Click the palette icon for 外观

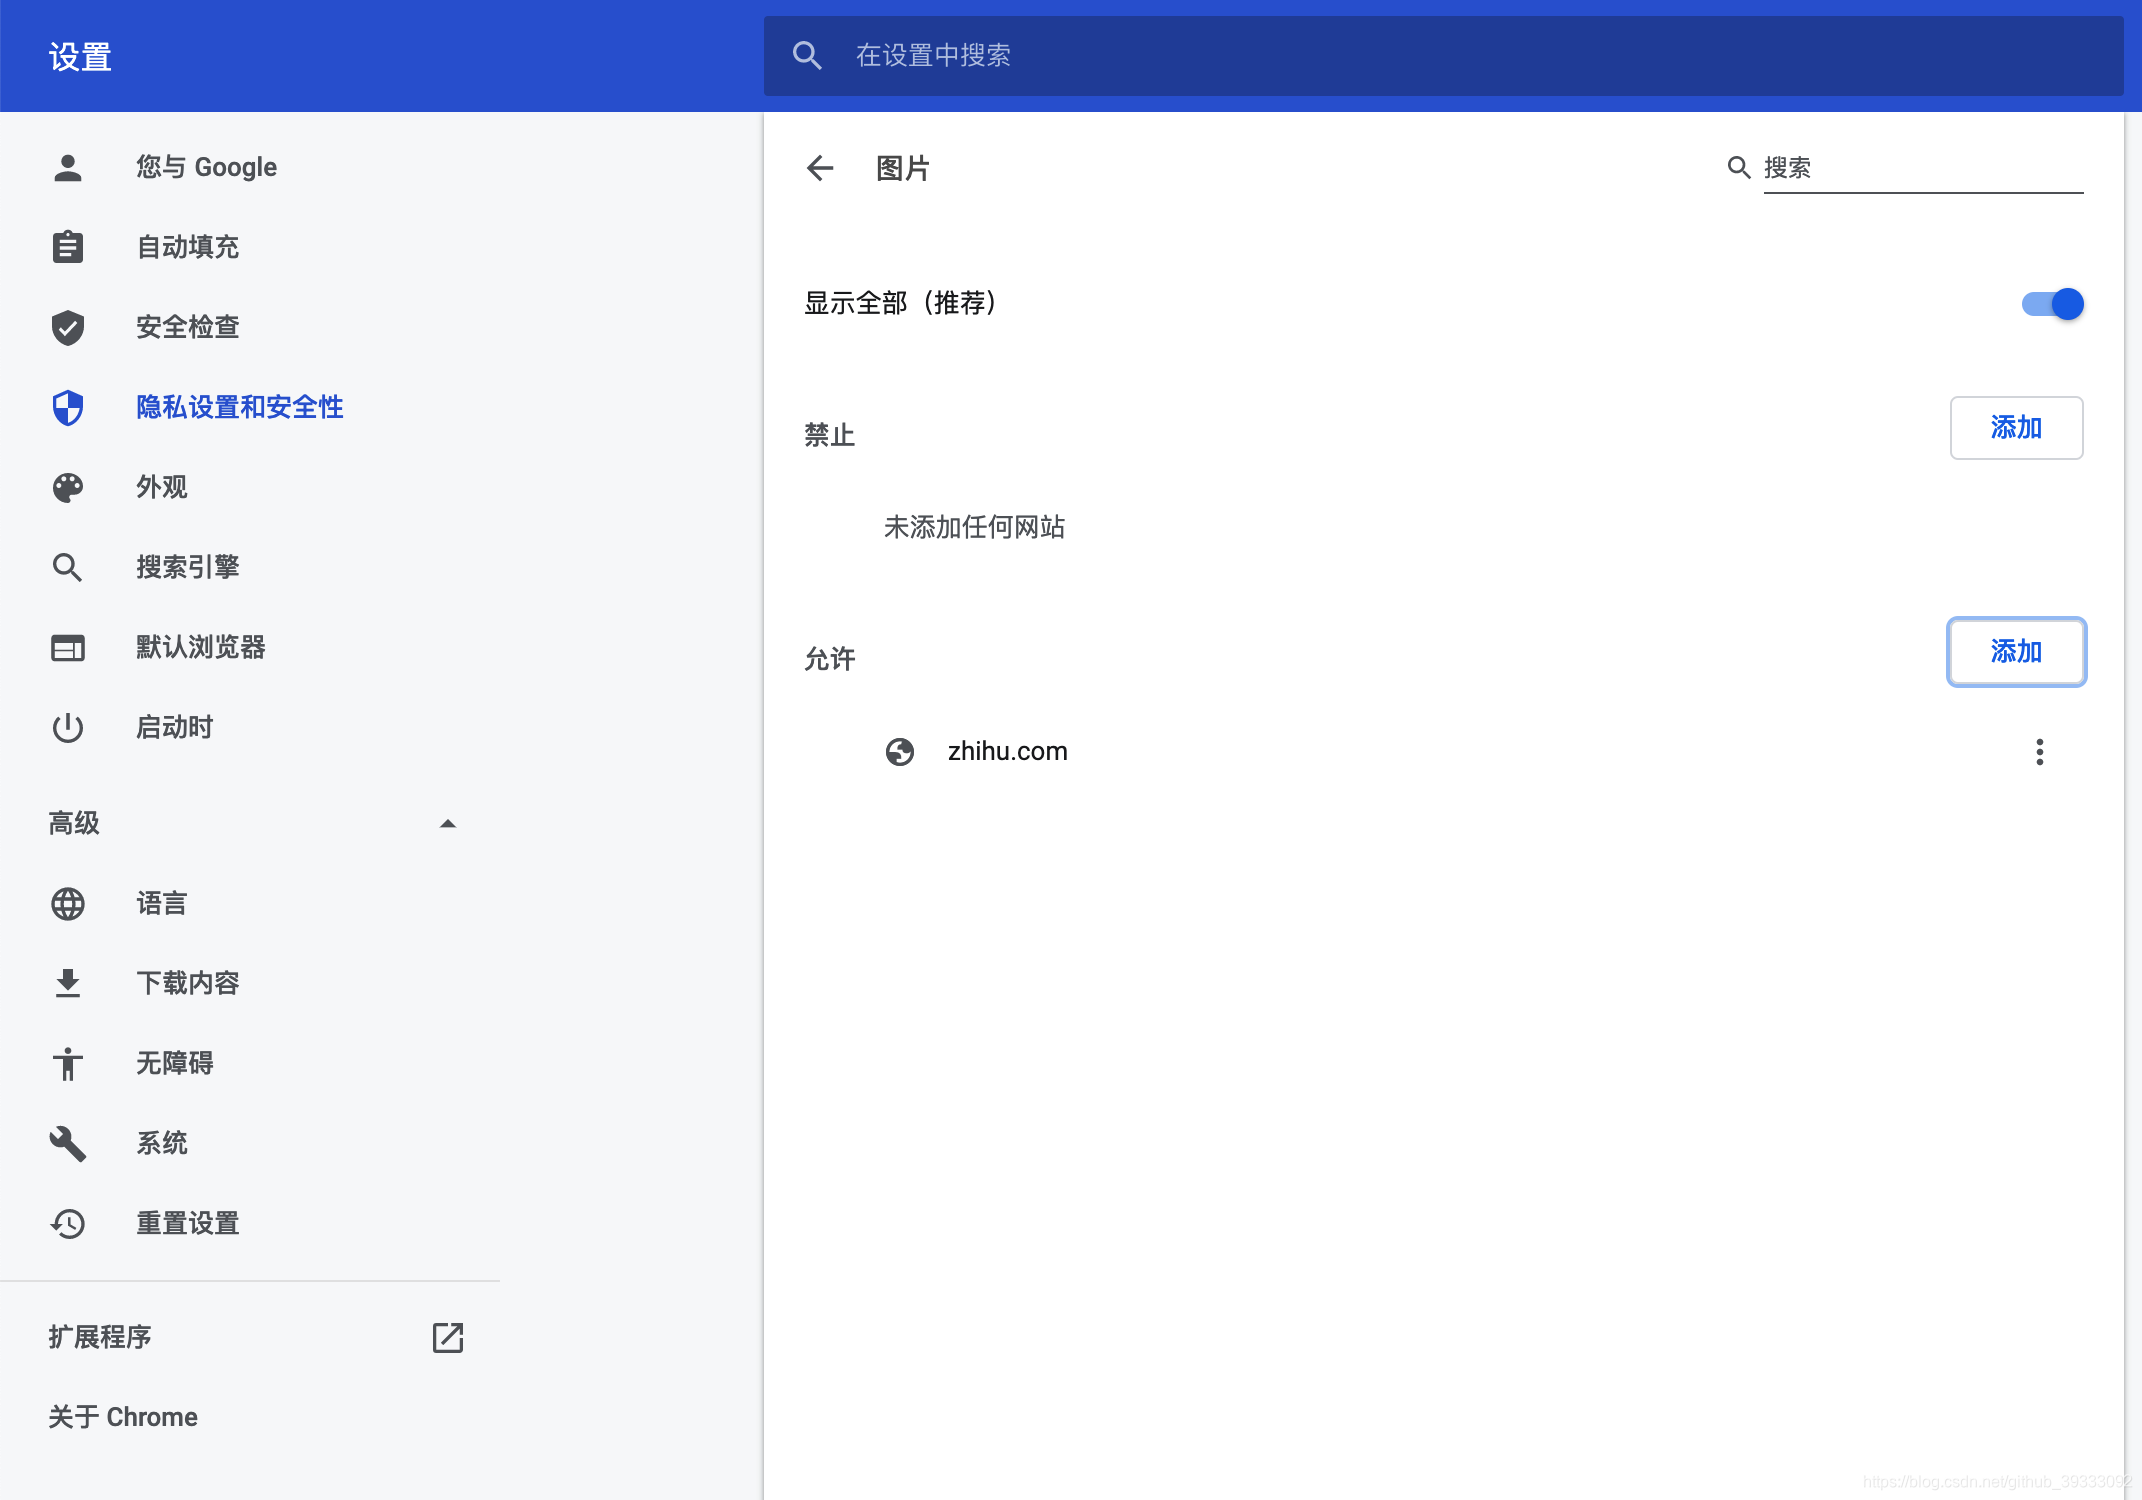(68, 487)
